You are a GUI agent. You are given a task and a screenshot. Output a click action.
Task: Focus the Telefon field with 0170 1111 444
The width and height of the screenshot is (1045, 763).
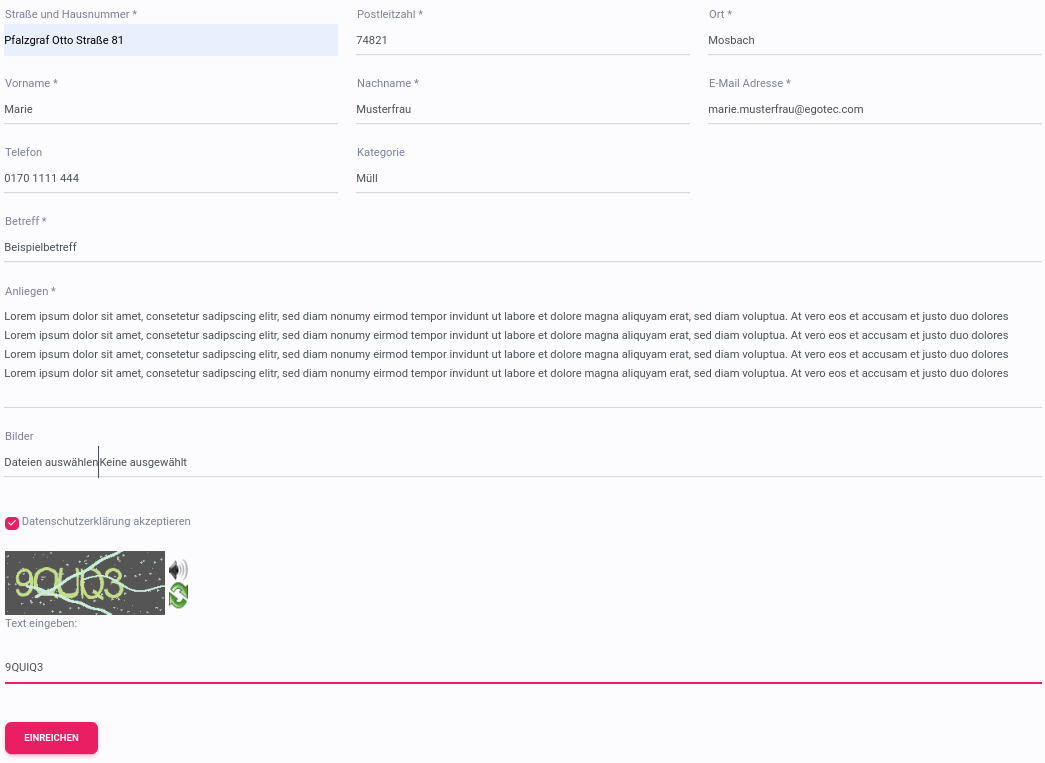(x=171, y=178)
